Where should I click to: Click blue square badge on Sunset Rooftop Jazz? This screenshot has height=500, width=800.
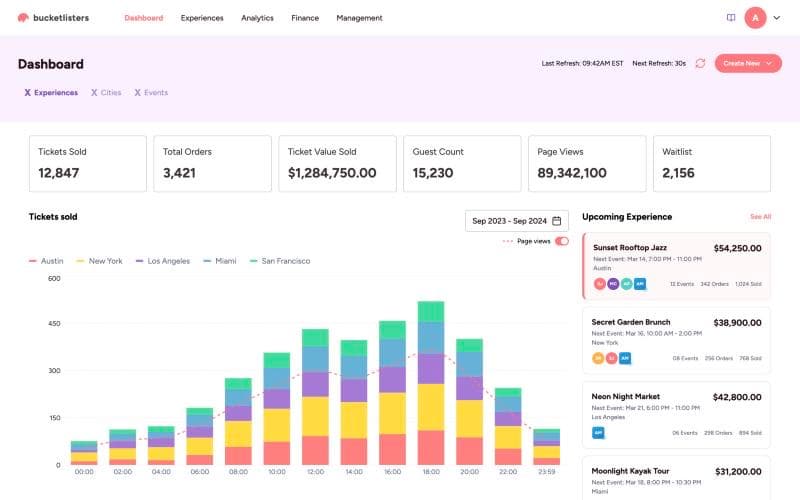640,284
